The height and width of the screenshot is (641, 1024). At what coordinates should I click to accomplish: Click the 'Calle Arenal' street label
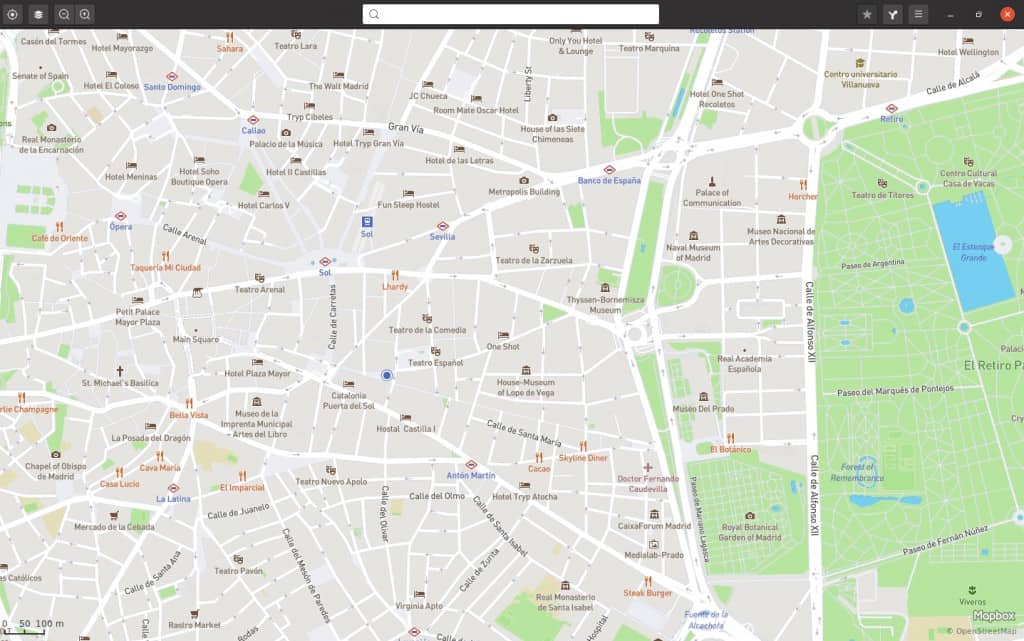184,234
